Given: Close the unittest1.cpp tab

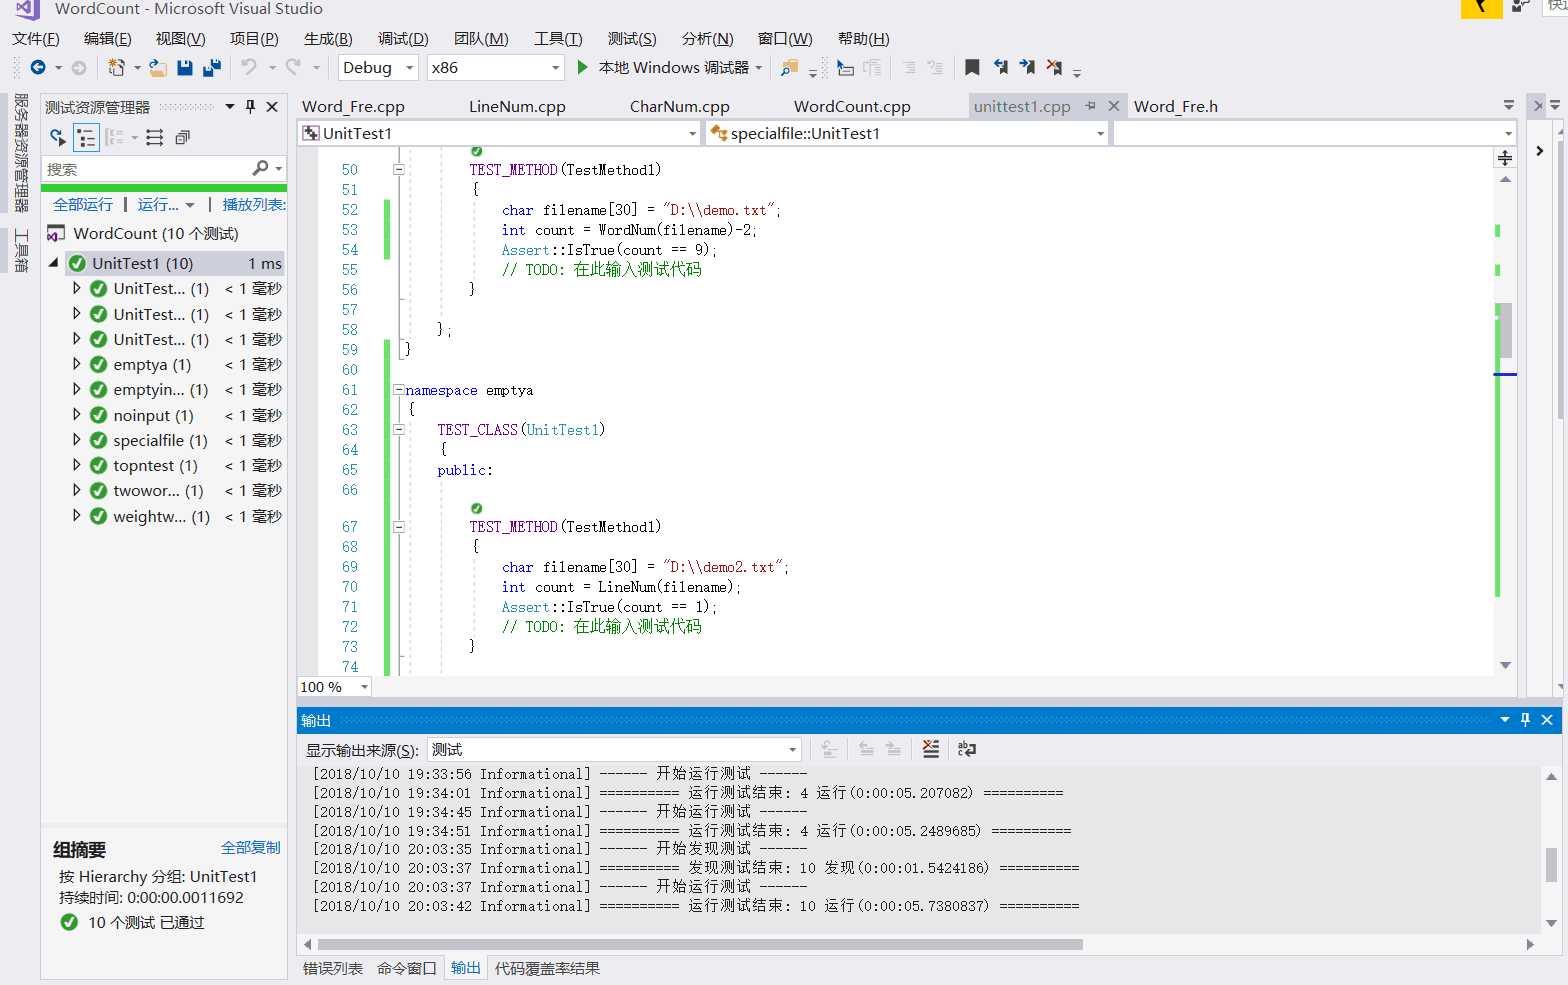Looking at the screenshot, I should tap(1114, 106).
